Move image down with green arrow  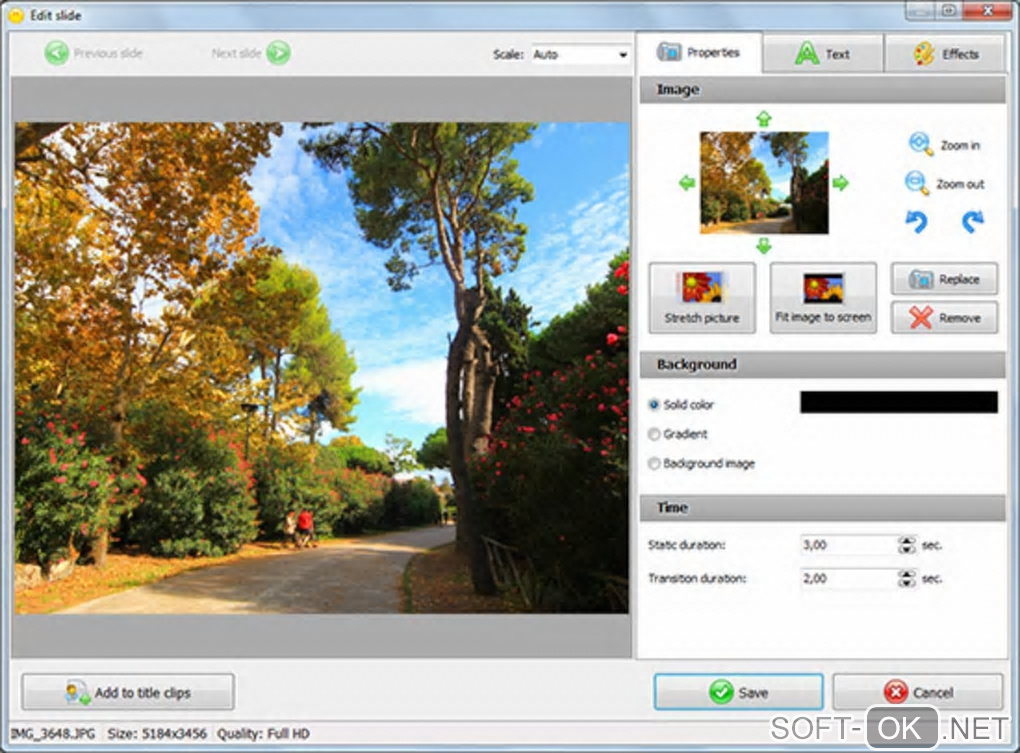764,246
